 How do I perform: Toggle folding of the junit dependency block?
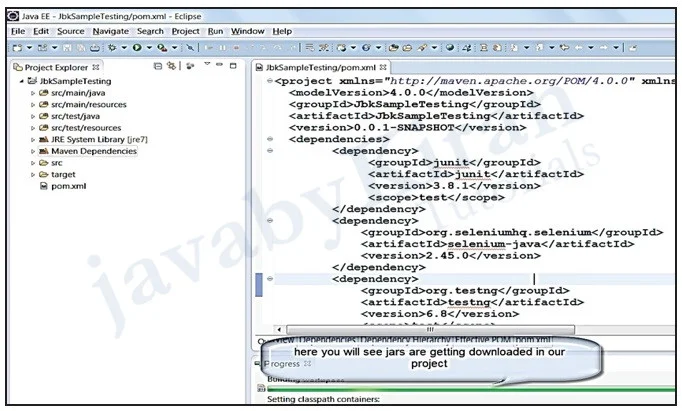[x=270, y=151]
